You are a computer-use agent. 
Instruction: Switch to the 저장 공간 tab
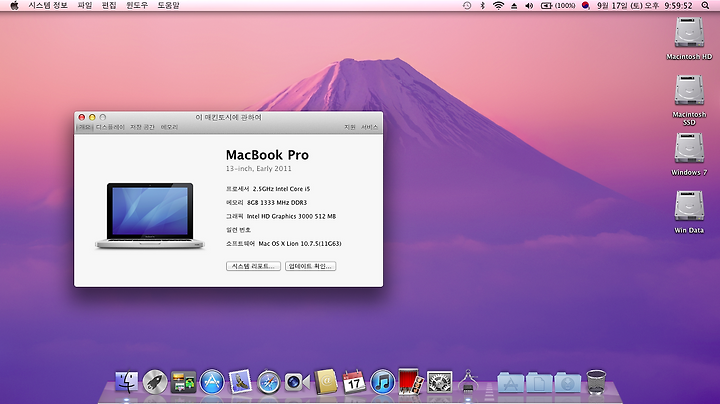pyautogui.click(x=142, y=127)
